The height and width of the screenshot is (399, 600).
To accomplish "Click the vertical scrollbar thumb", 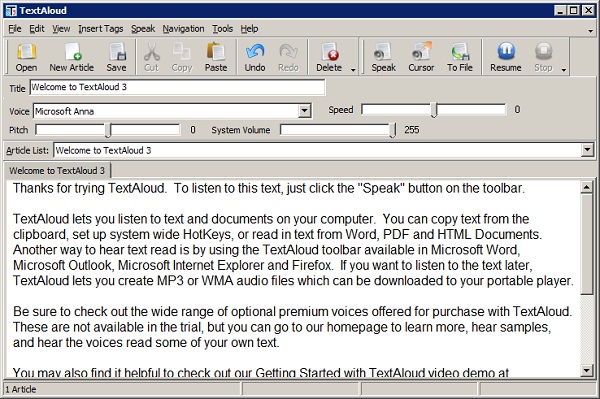I will (587, 244).
